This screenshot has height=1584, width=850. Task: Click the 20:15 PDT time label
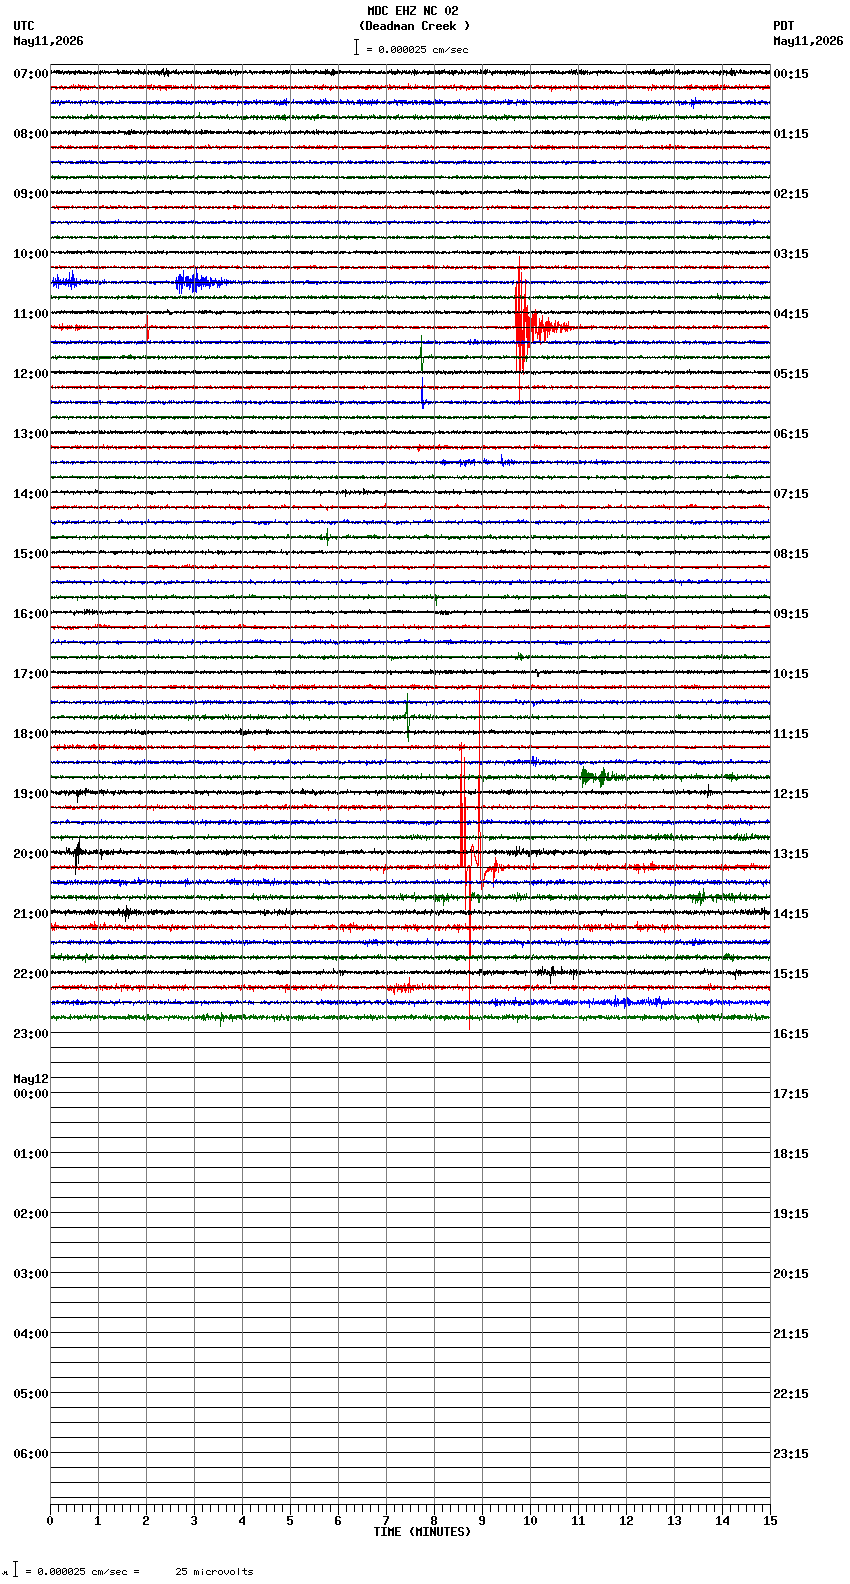(791, 1274)
